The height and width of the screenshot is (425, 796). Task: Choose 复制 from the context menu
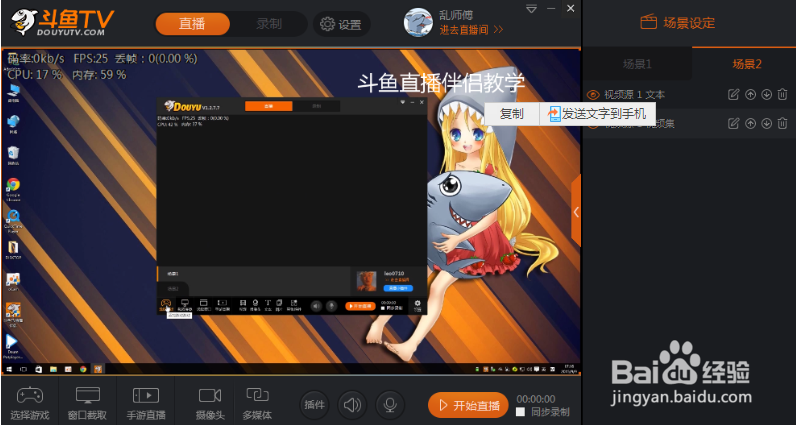pos(512,114)
